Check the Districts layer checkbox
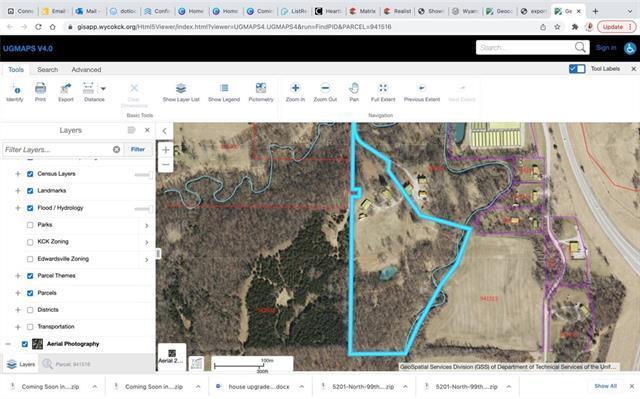Viewport: 640px width, 399px height. tap(30, 310)
